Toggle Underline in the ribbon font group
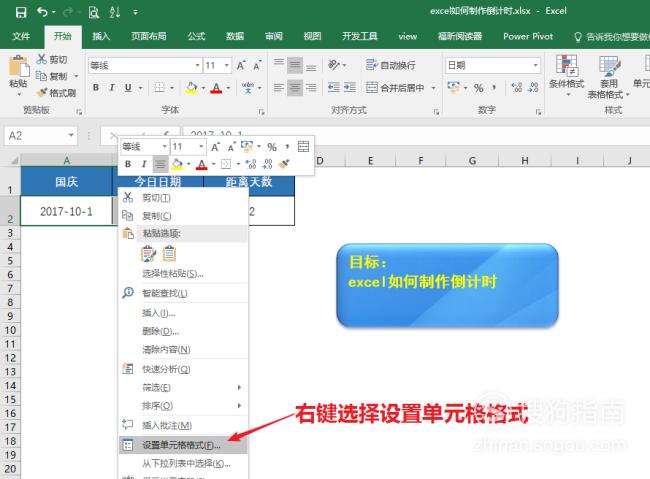Viewport: 650px width, 479px height. 128,88
